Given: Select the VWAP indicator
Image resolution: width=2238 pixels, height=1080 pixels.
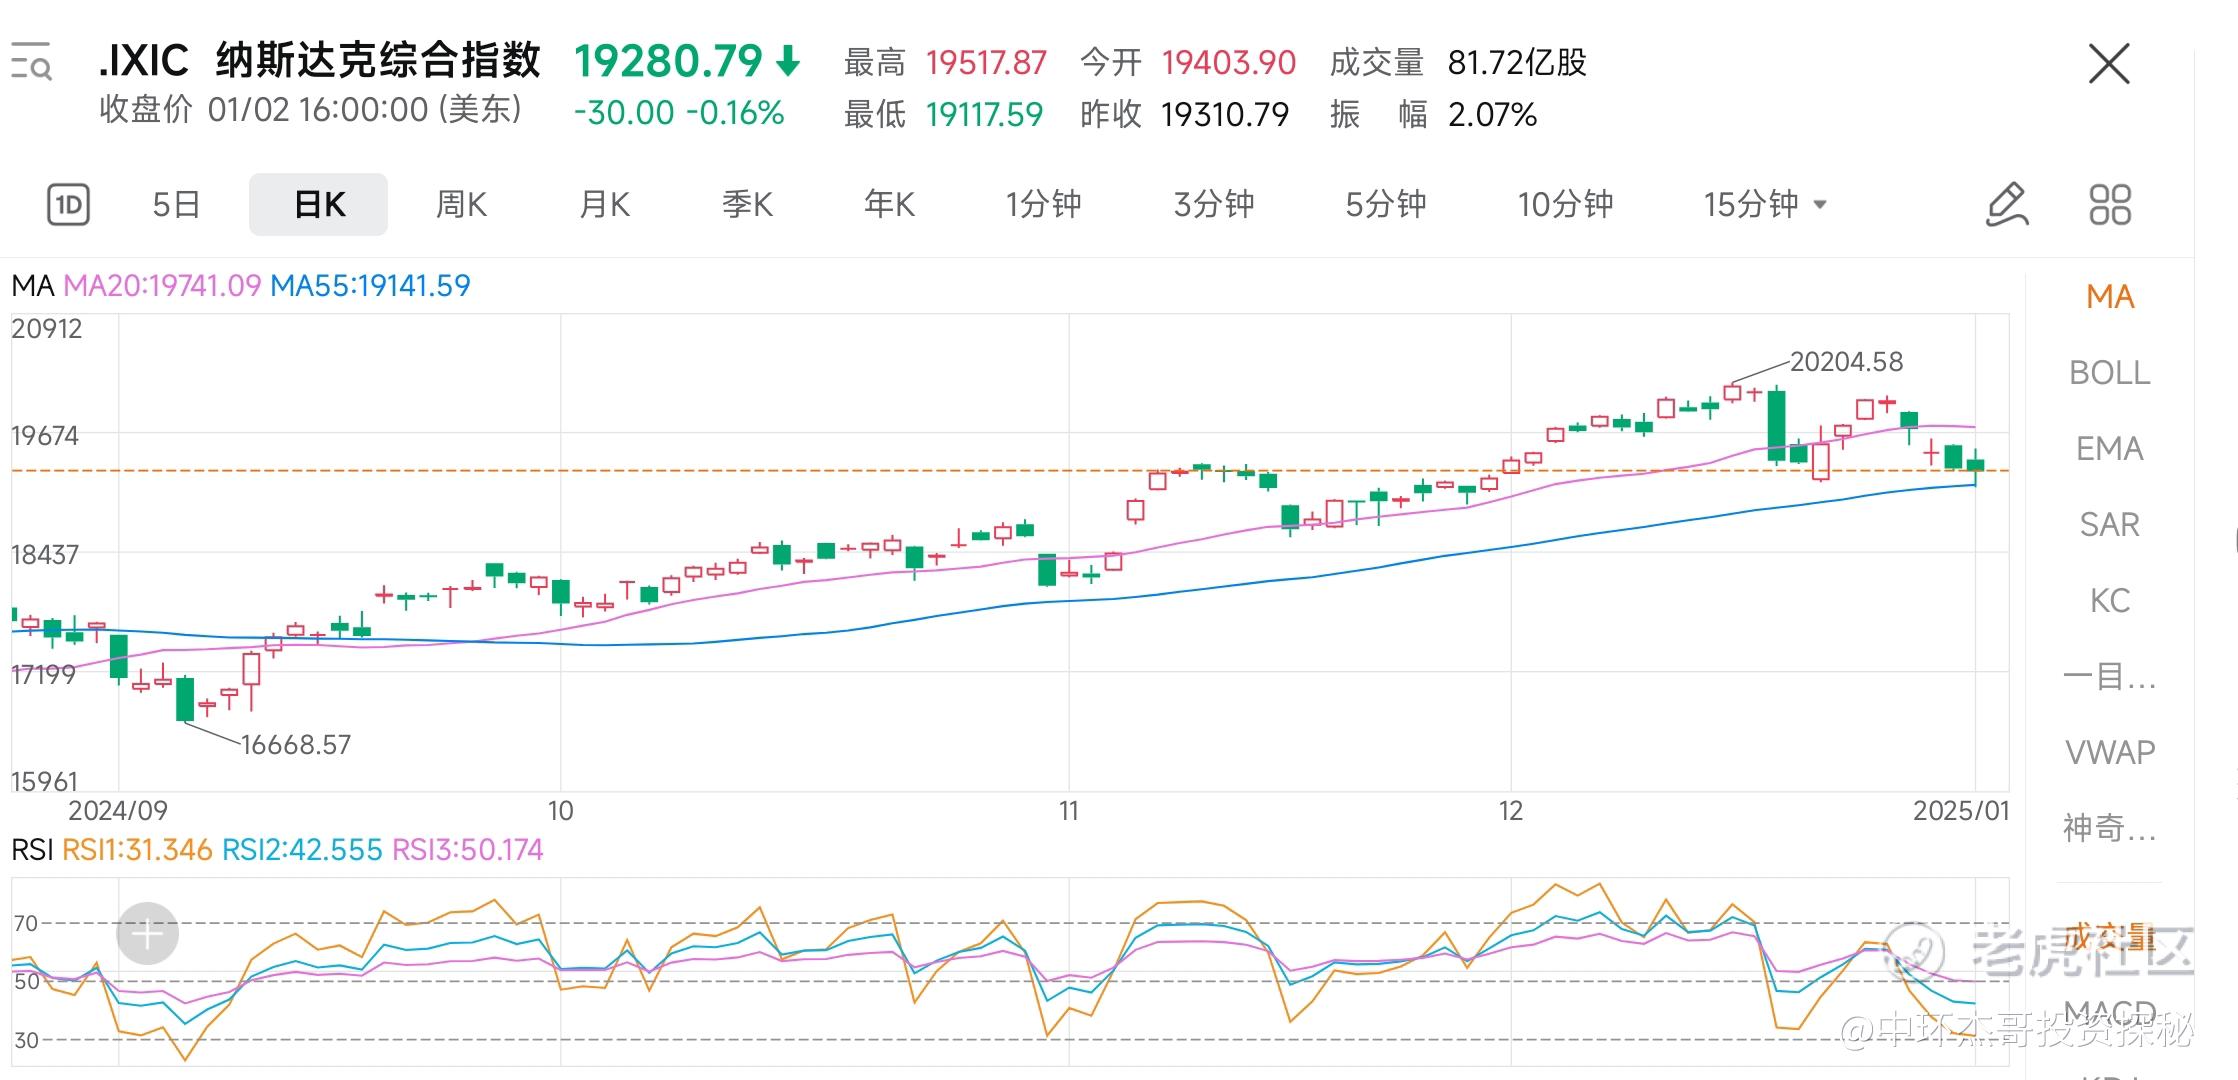Looking at the screenshot, I should pos(2109,752).
